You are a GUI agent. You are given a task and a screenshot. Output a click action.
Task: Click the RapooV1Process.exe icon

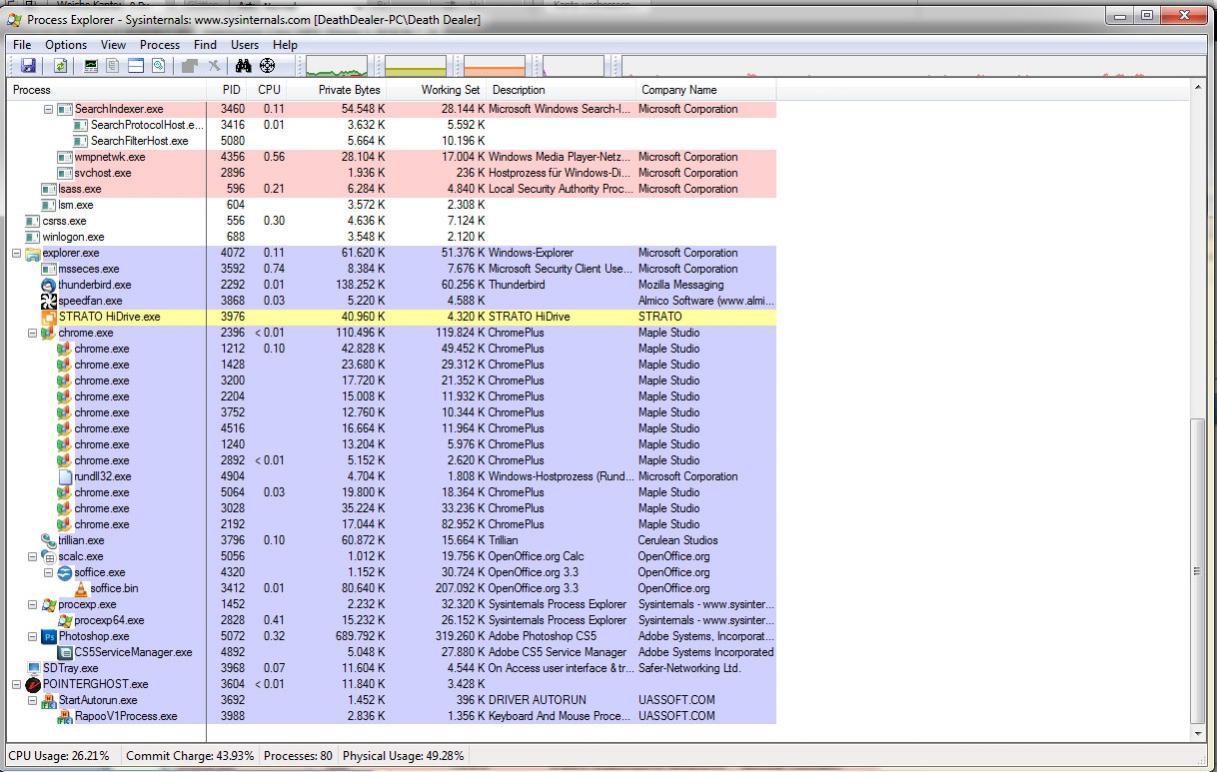point(65,717)
